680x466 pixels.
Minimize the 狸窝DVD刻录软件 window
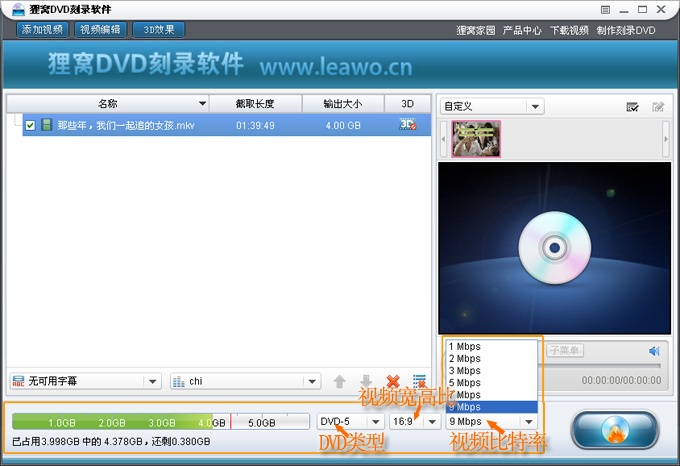pos(624,10)
